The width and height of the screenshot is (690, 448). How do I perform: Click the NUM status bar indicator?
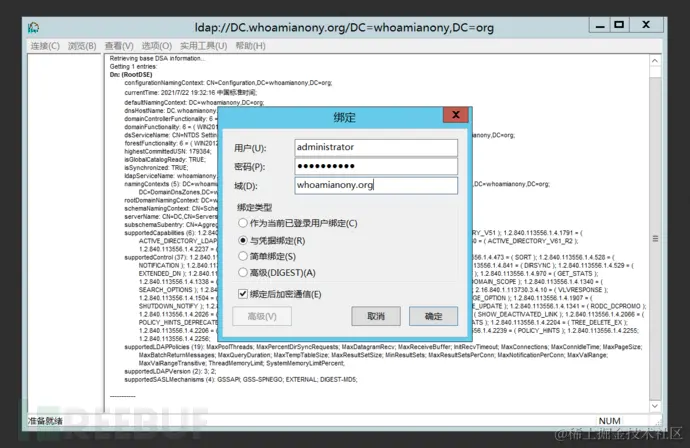tap(609, 421)
